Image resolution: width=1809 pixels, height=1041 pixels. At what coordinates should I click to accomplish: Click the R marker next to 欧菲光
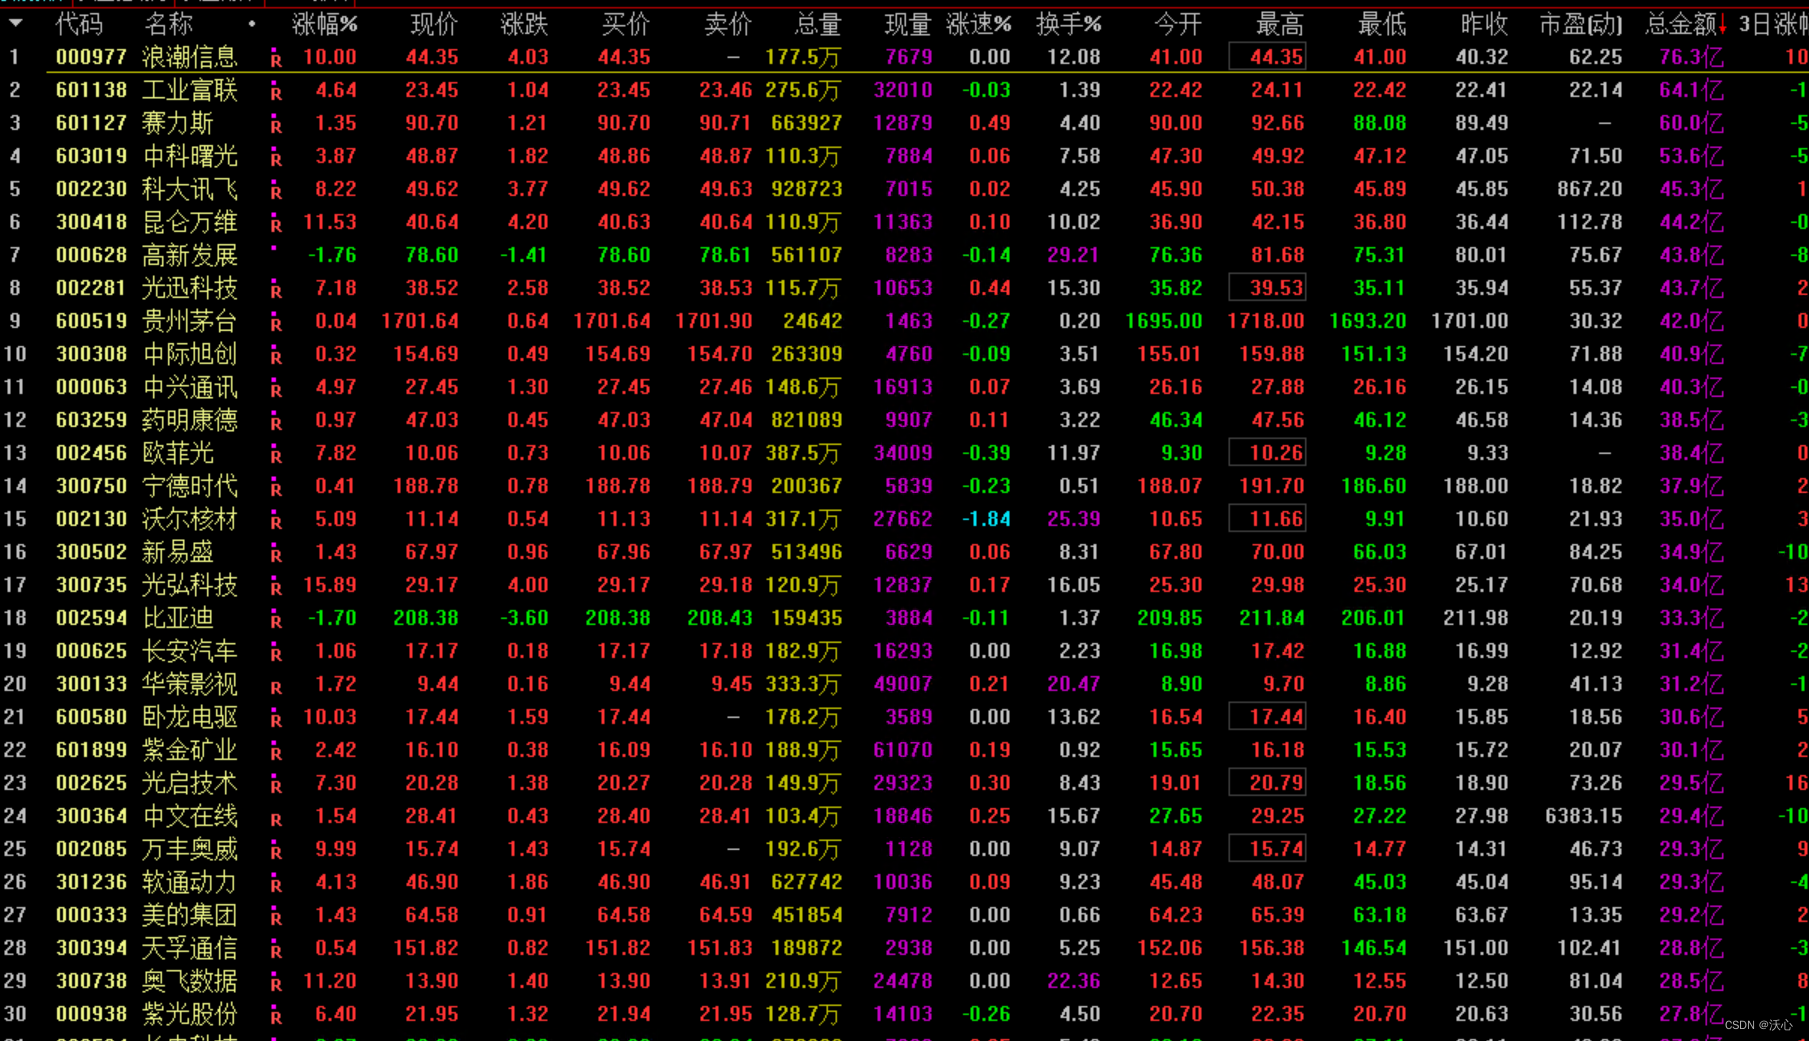pyautogui.click(x=276, y=456)
